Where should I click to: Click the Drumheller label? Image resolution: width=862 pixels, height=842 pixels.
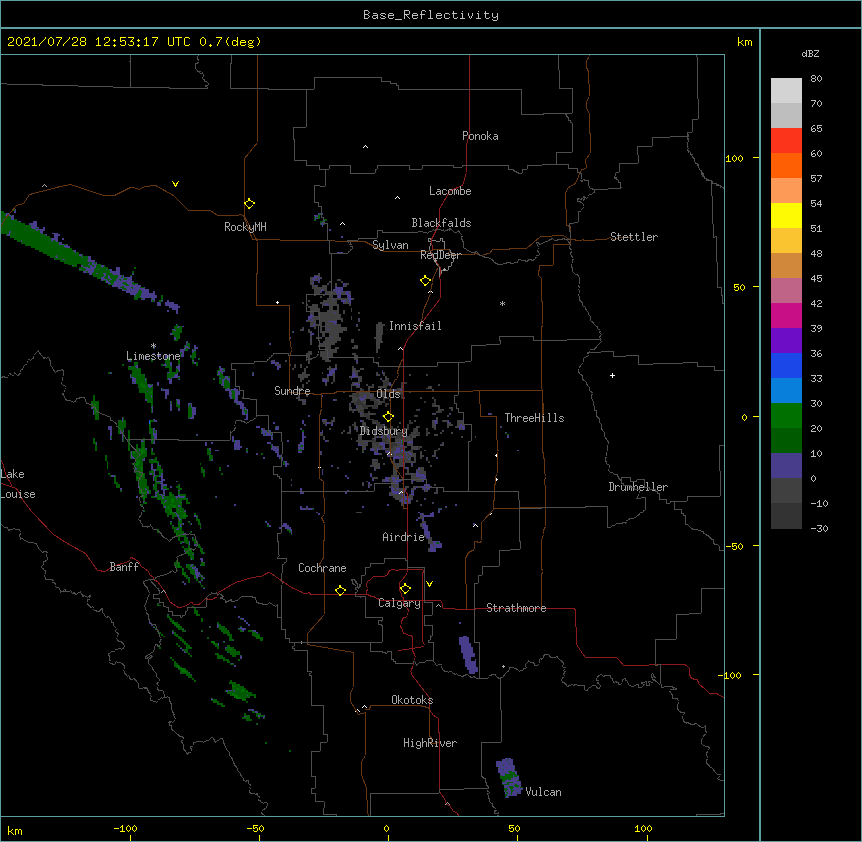point(638,487)
